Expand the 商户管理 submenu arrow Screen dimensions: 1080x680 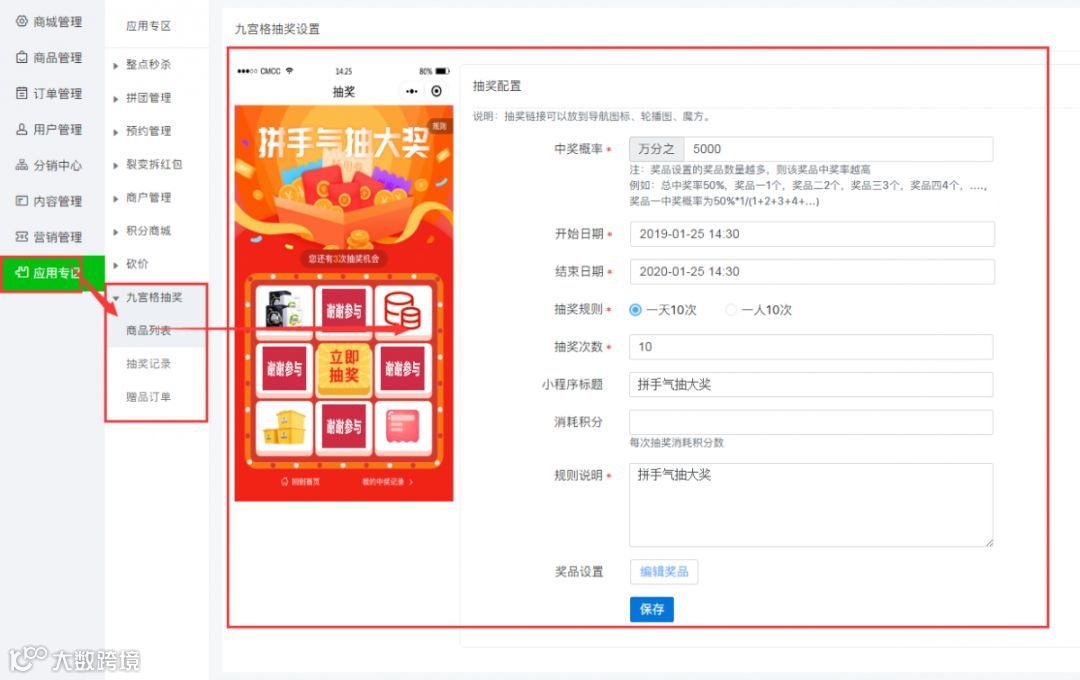pos(116,199)
